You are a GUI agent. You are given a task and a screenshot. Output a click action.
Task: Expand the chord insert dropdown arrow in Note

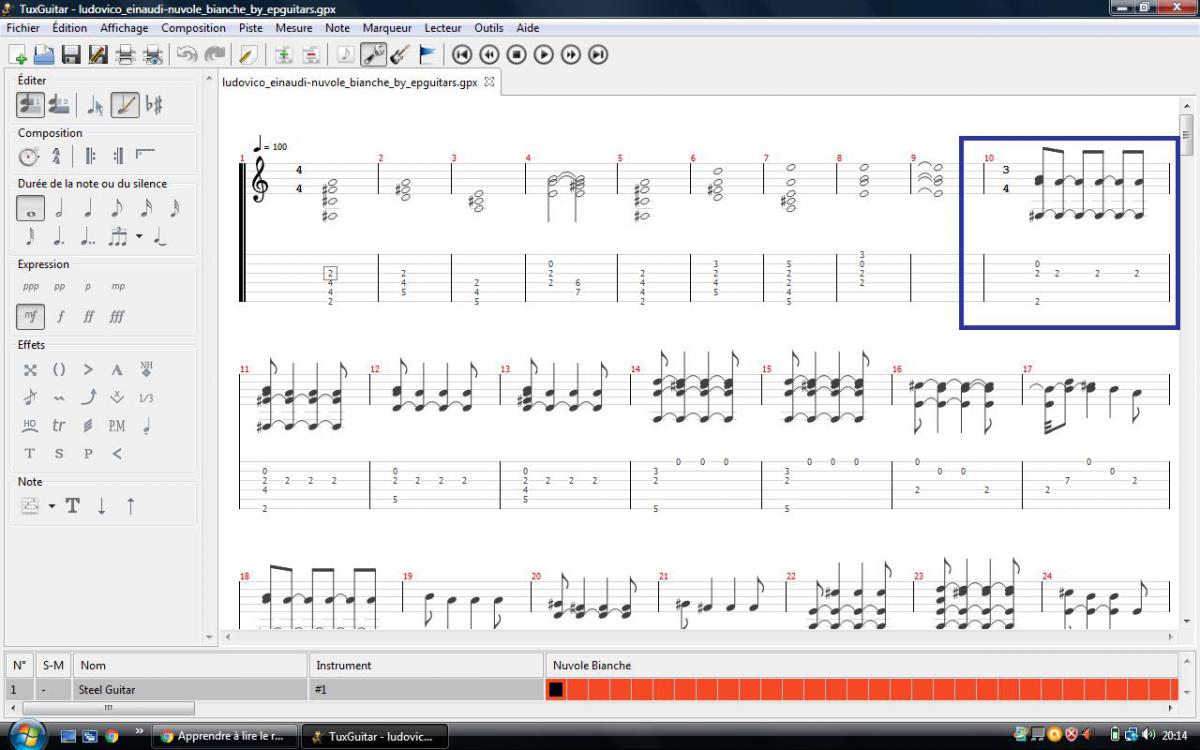point(52,506)
